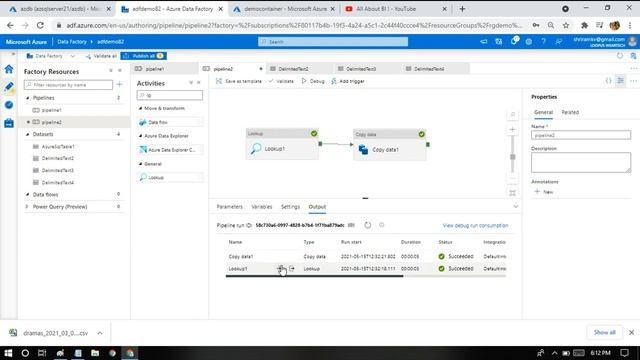
Task: Add new resource with plus icon
Action: [119, 84]
